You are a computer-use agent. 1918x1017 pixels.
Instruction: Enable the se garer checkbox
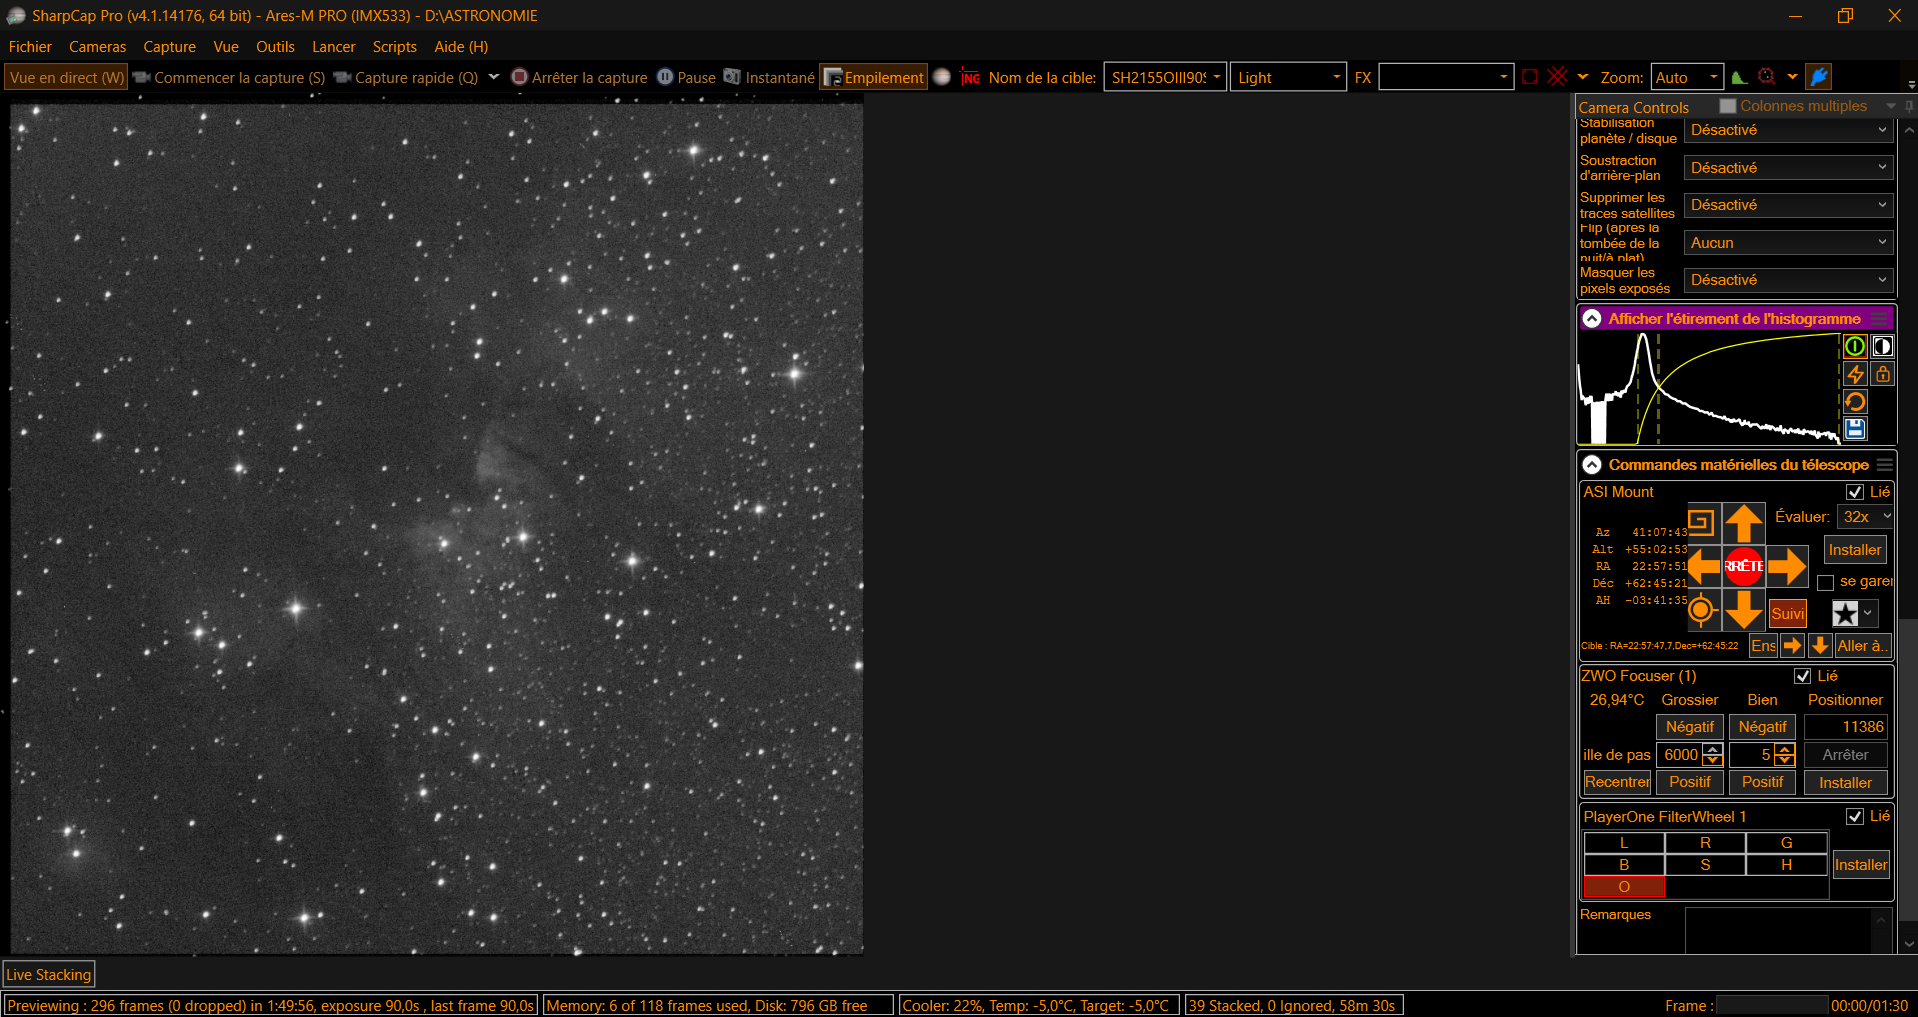[1826, 582]
